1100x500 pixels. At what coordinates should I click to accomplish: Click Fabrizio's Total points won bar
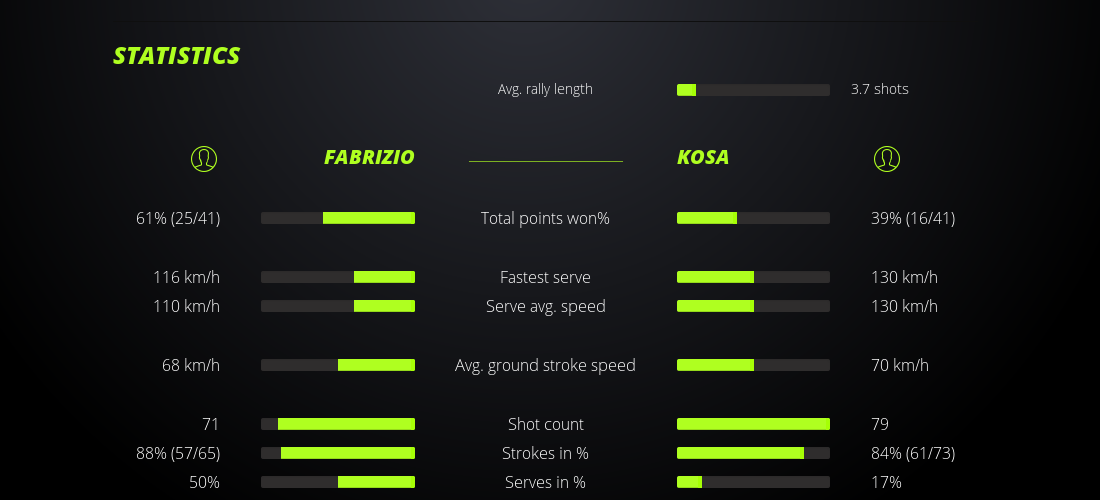point(338,218)
